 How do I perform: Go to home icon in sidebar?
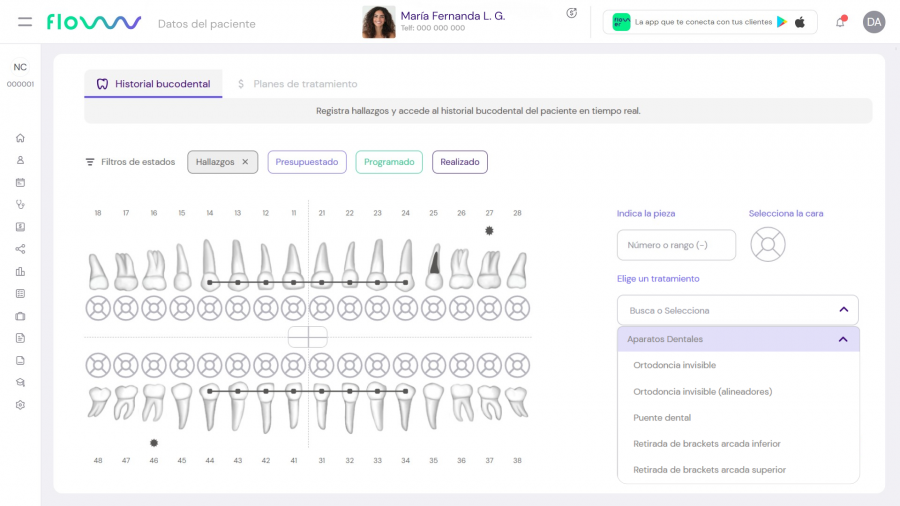pyautogui.click(x=20, y=138)
